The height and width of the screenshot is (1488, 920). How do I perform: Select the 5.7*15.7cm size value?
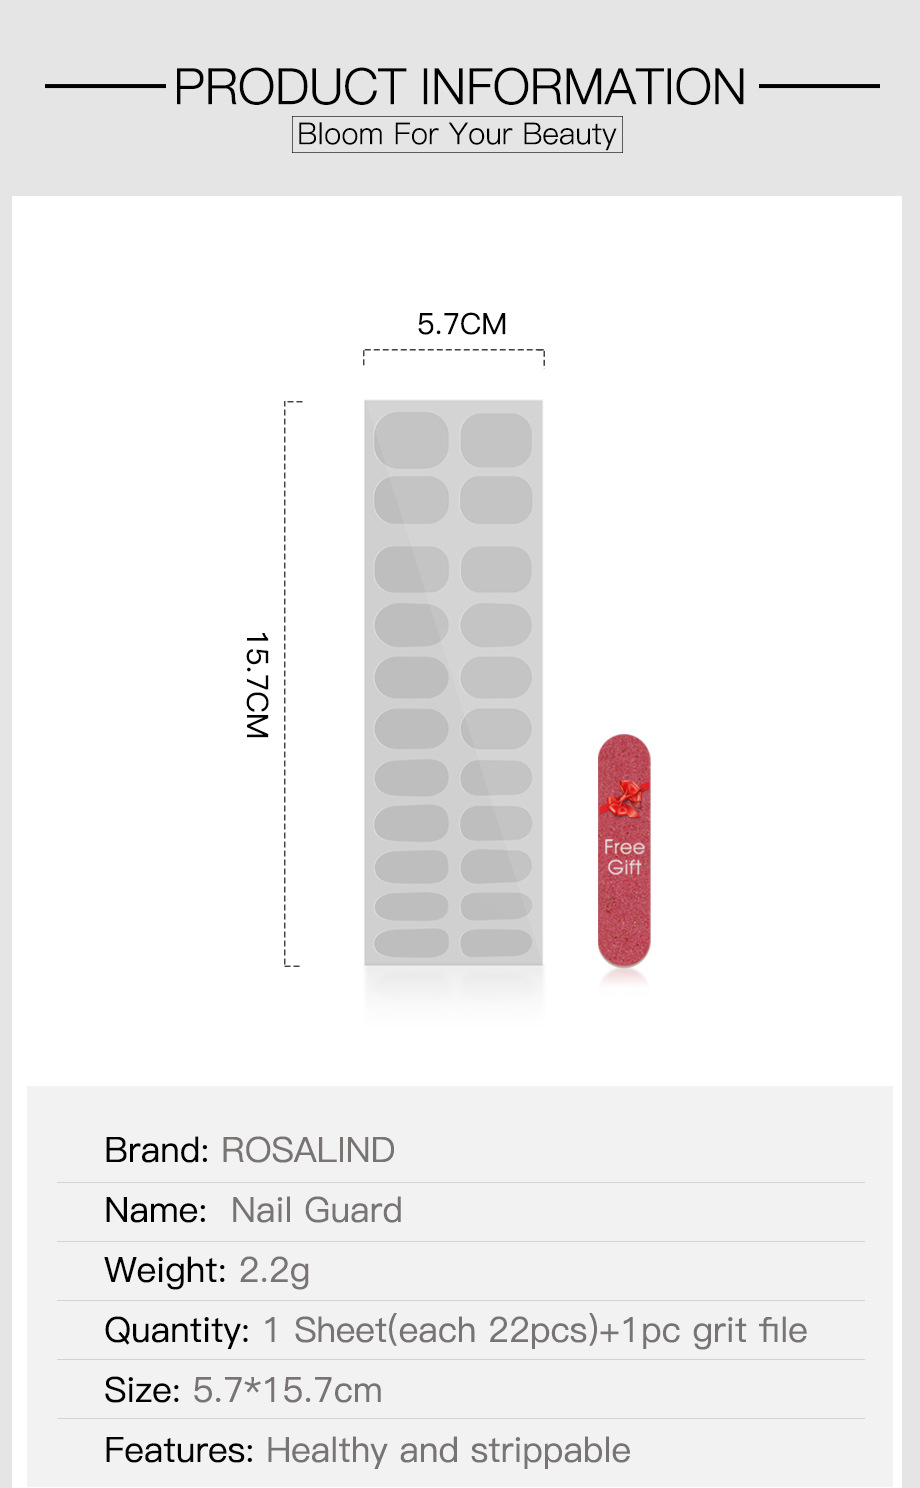[x=287, y=1390]
